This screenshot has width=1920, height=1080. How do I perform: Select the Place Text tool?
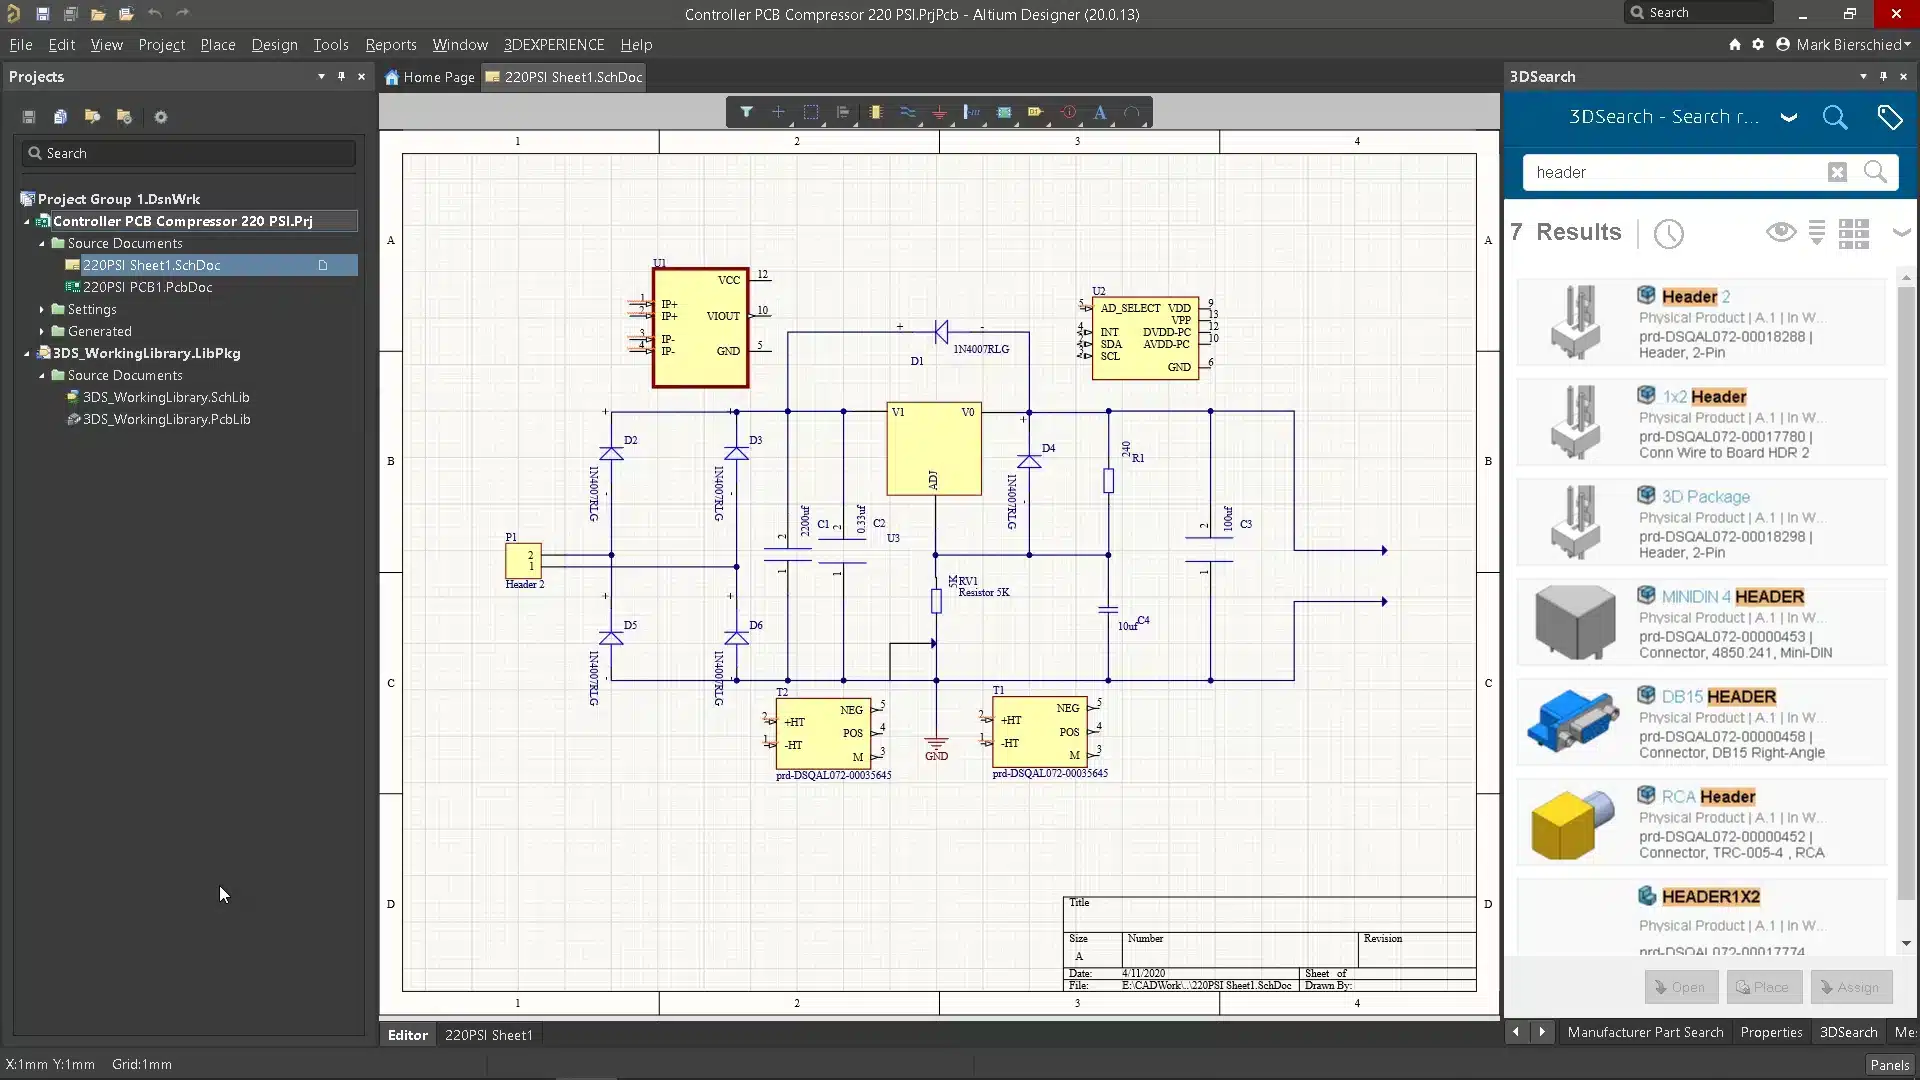1100,112
